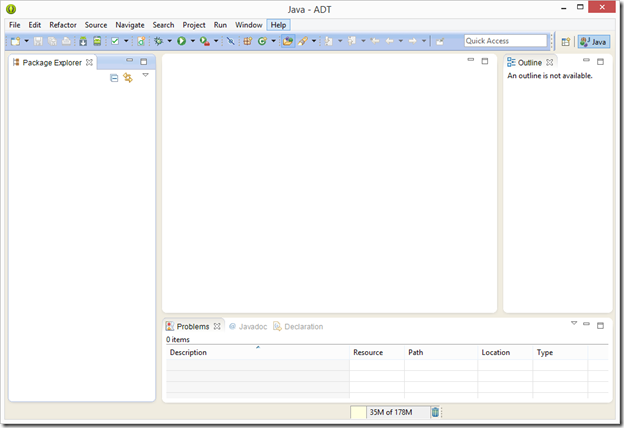Click the Open Perspective icon

pos(566,41)
